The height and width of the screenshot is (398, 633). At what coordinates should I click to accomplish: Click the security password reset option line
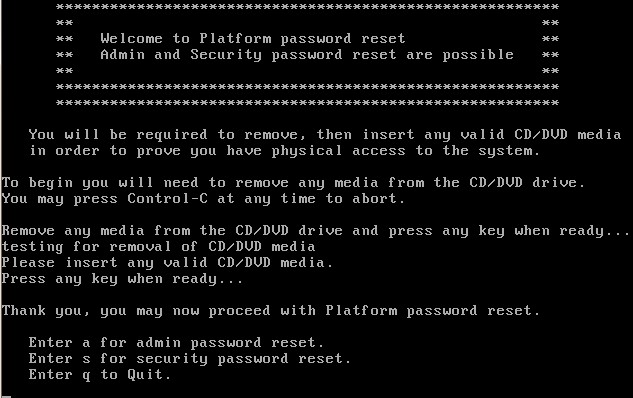190,359
